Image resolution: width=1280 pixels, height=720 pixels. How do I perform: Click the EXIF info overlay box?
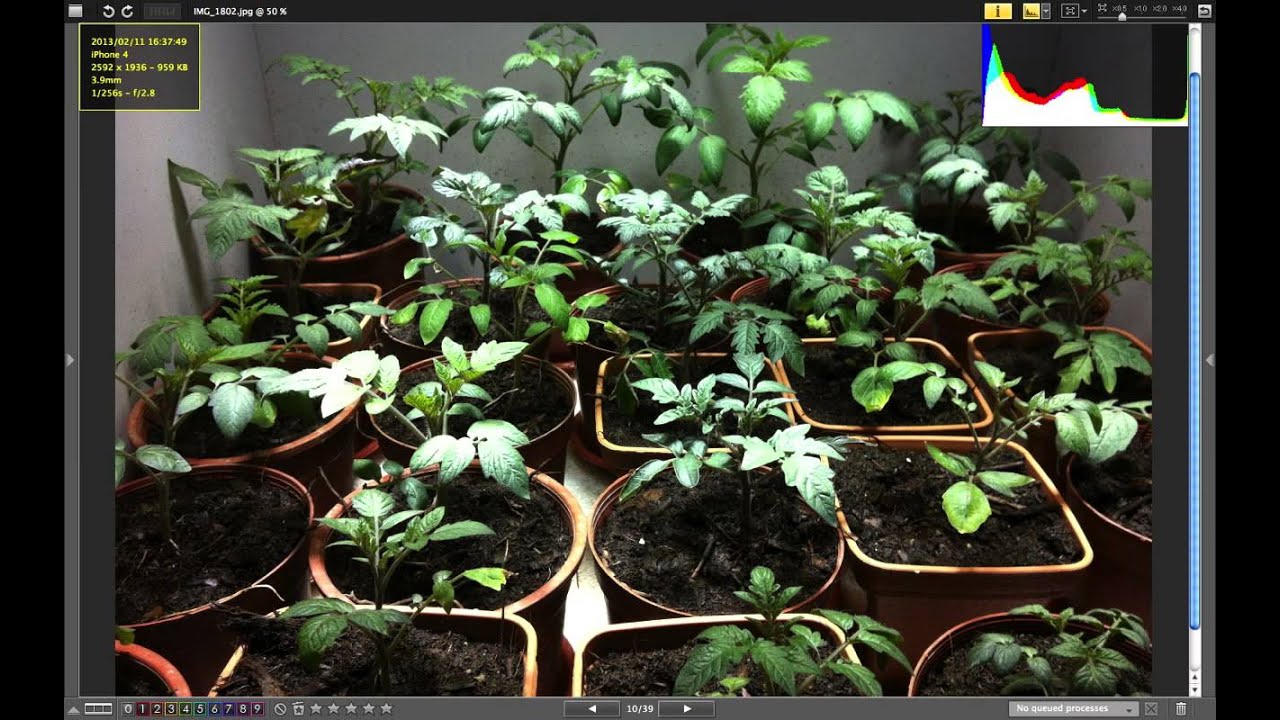(139, 67)
